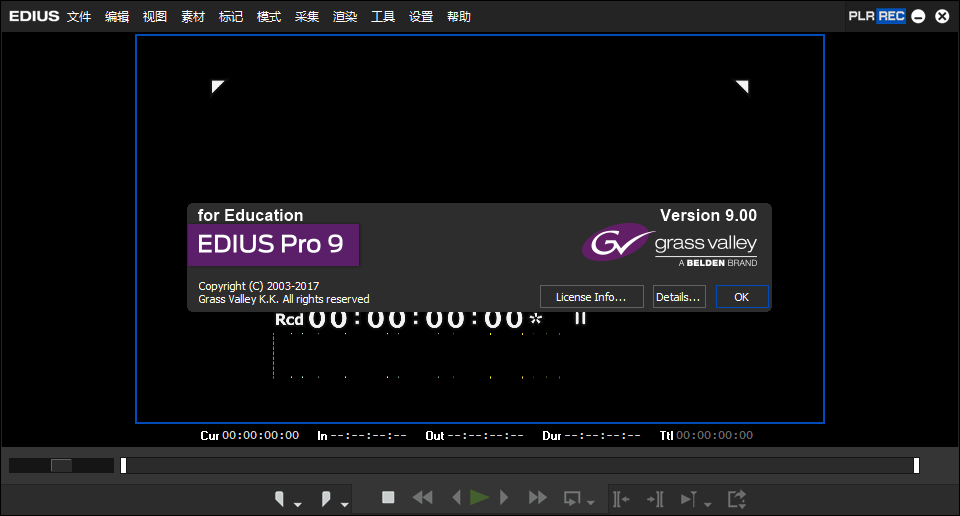Click the loop playback icon

(572, 499)
